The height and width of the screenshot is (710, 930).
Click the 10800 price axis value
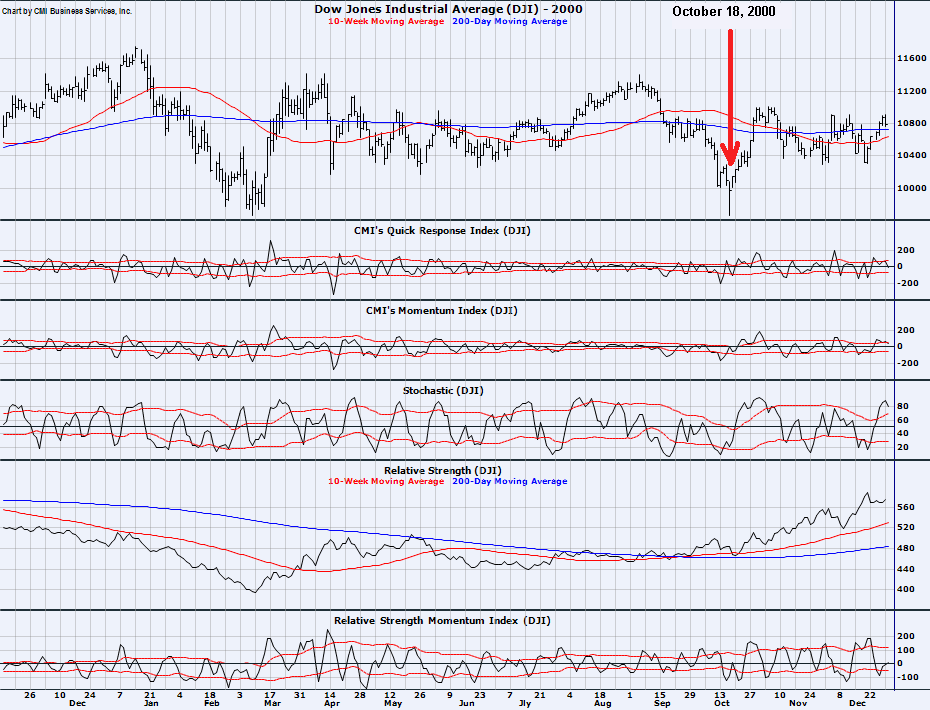pos(912,124)
